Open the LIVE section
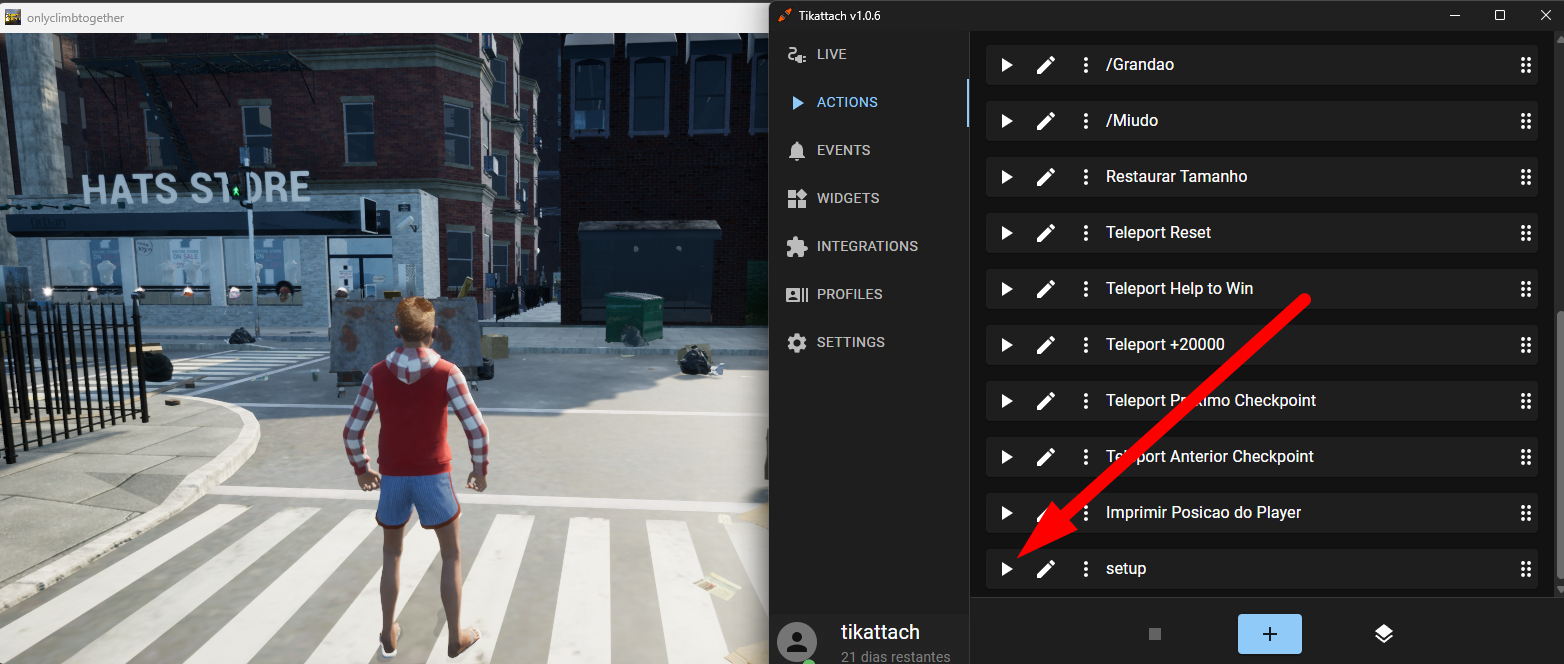Image resolution: width=1564 pixels, height=664 pixels. coord(868,54)
